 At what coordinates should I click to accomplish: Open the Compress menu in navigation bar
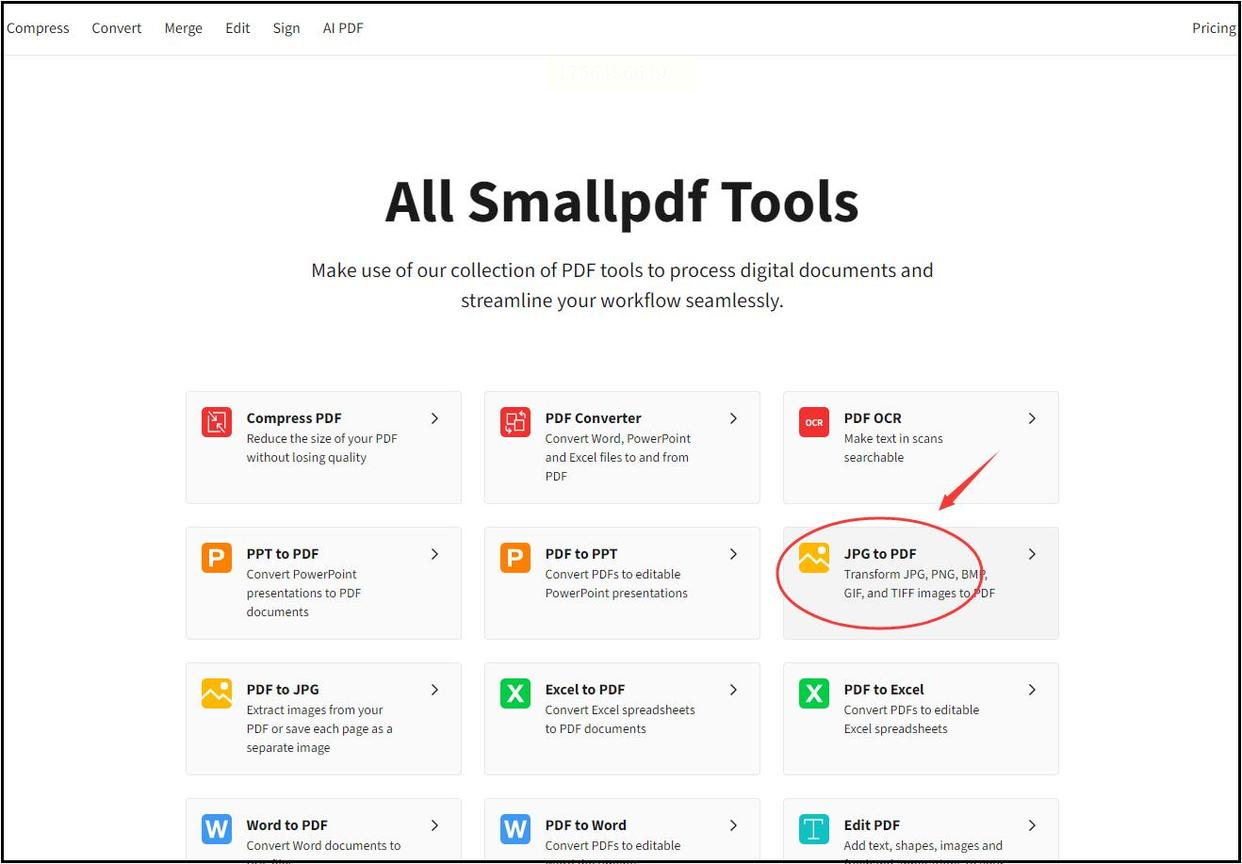point(38,28)
